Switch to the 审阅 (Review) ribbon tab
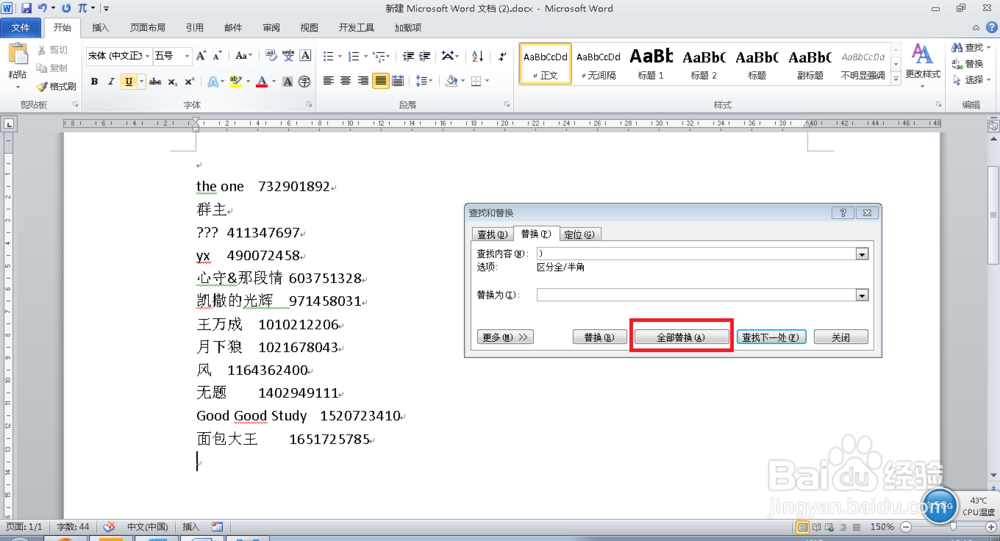Viewport: 1000px width, 541px height. [271, 27]
